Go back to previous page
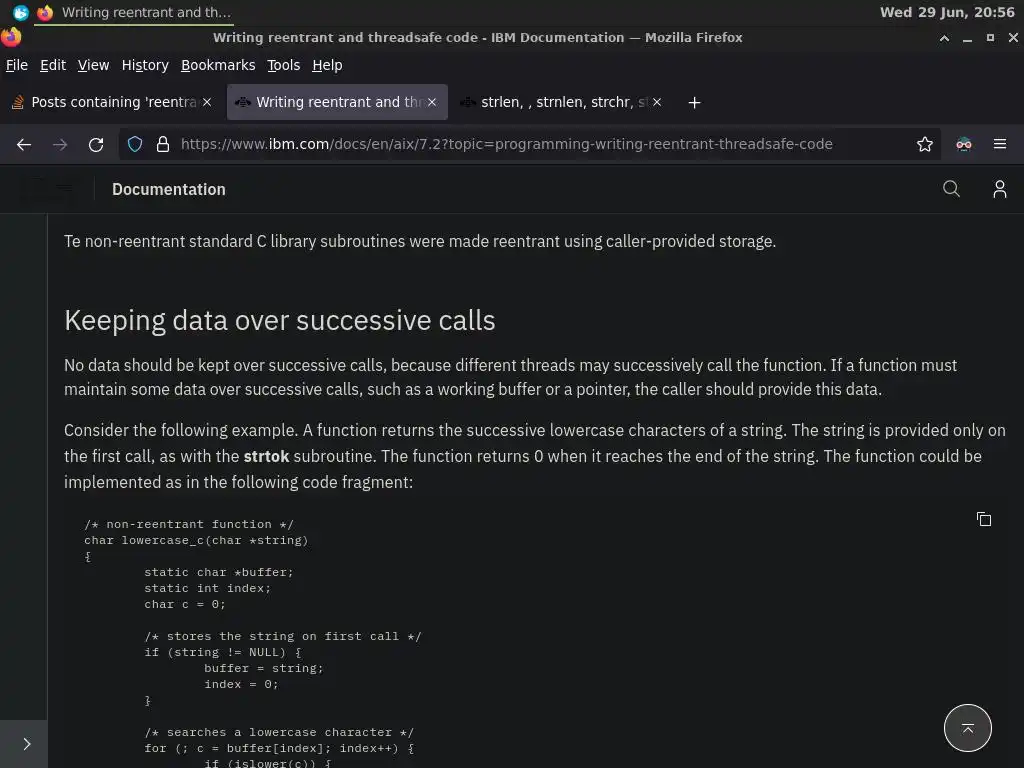This screenshot has width=1024, height=768. pos(24,144)
